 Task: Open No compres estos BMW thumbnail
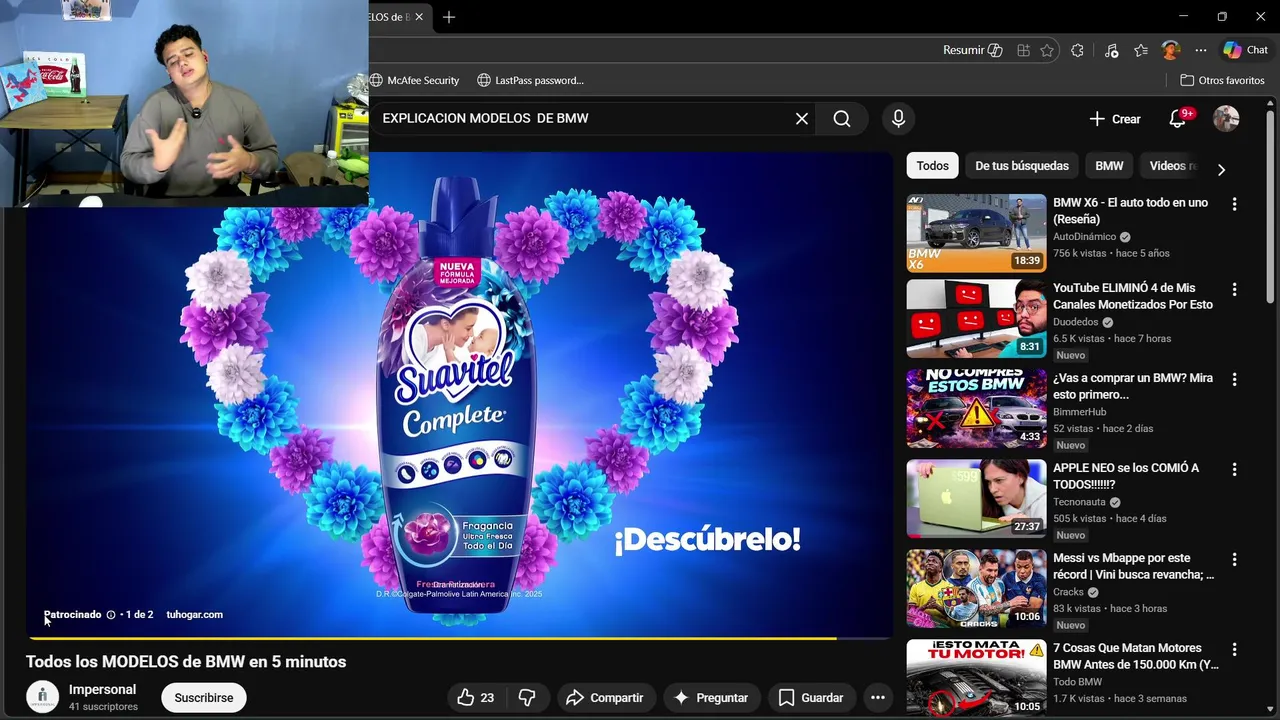(976, 408)
